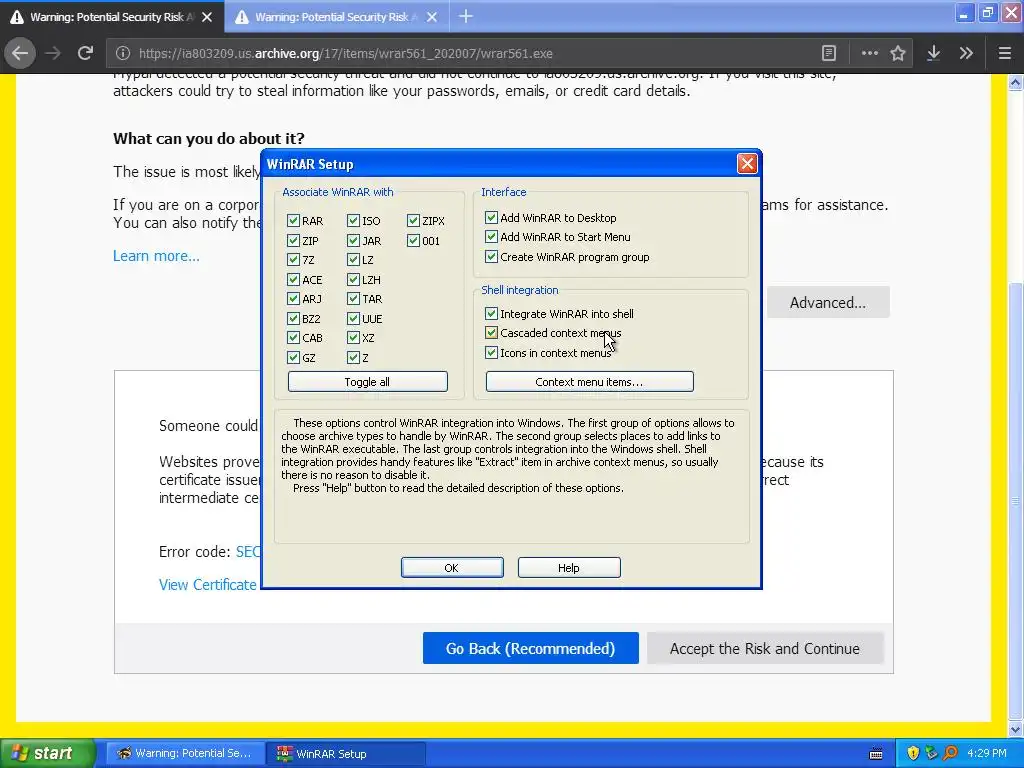Click the page scrollbar up arrow

click(x=1016, y=82)
